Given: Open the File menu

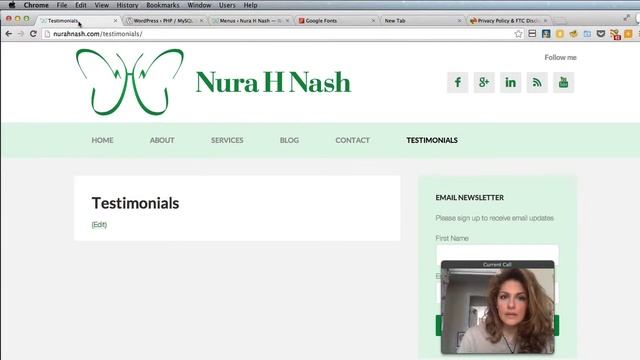Looking at the screenshot, I should click(62, 5).
